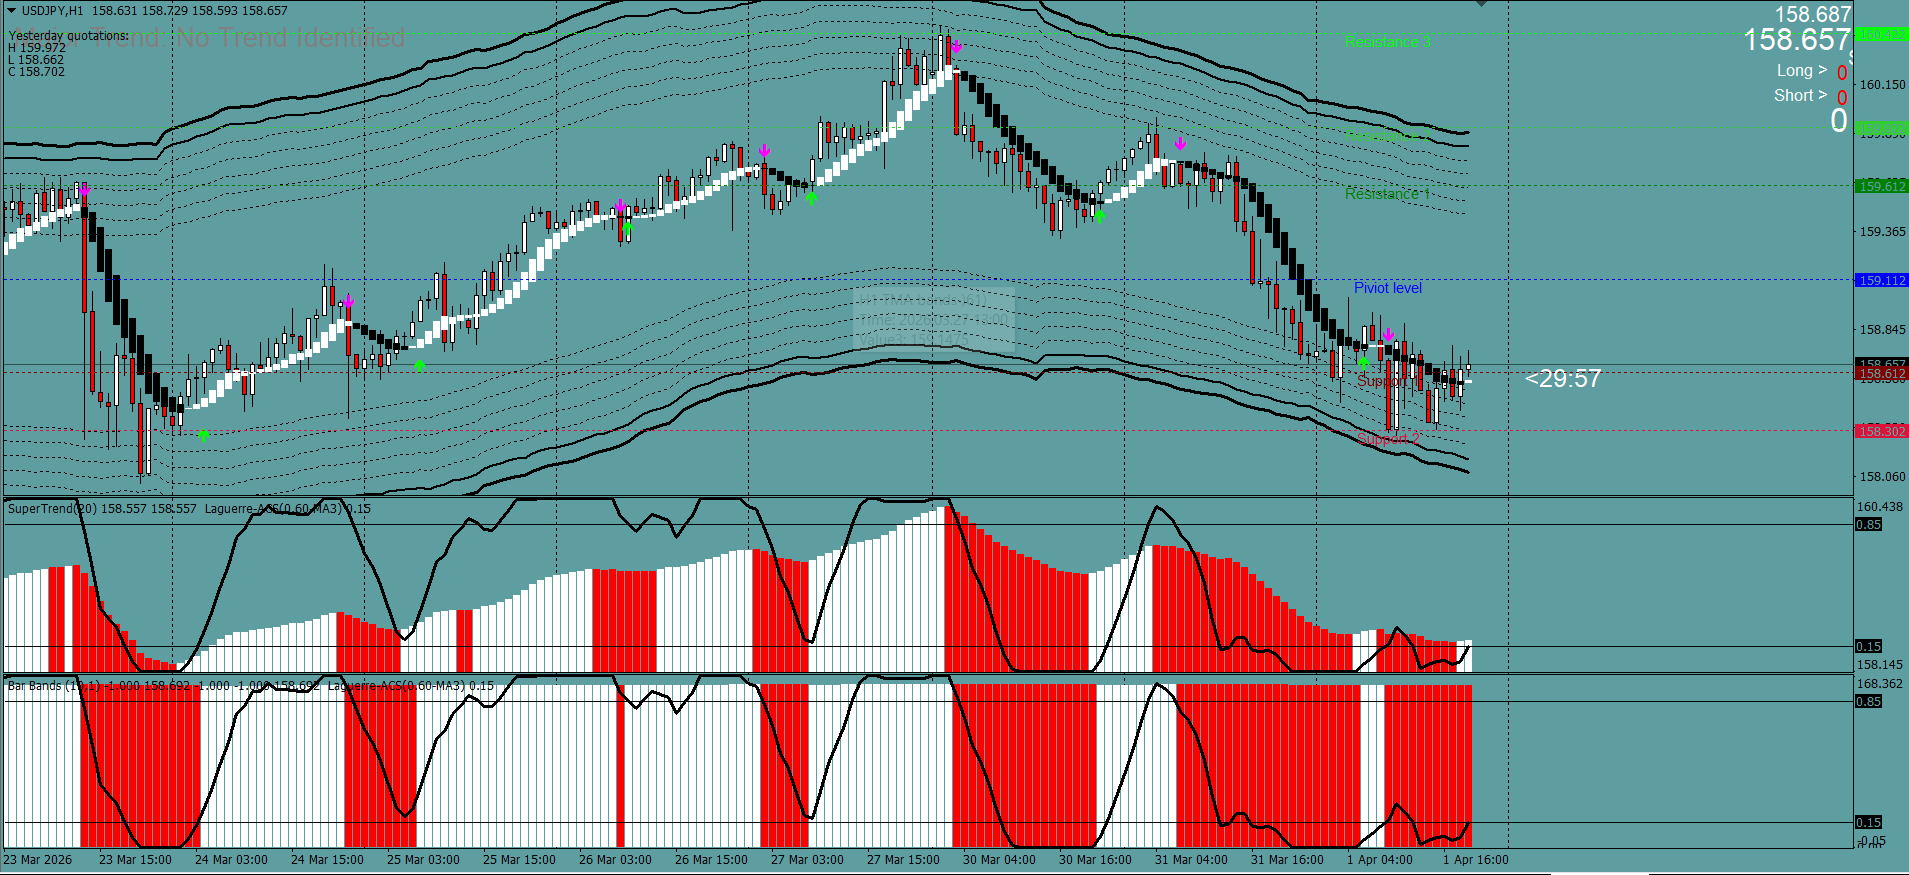
Task: Select the Short > position counter label
Action: [x=1800, y=96]
